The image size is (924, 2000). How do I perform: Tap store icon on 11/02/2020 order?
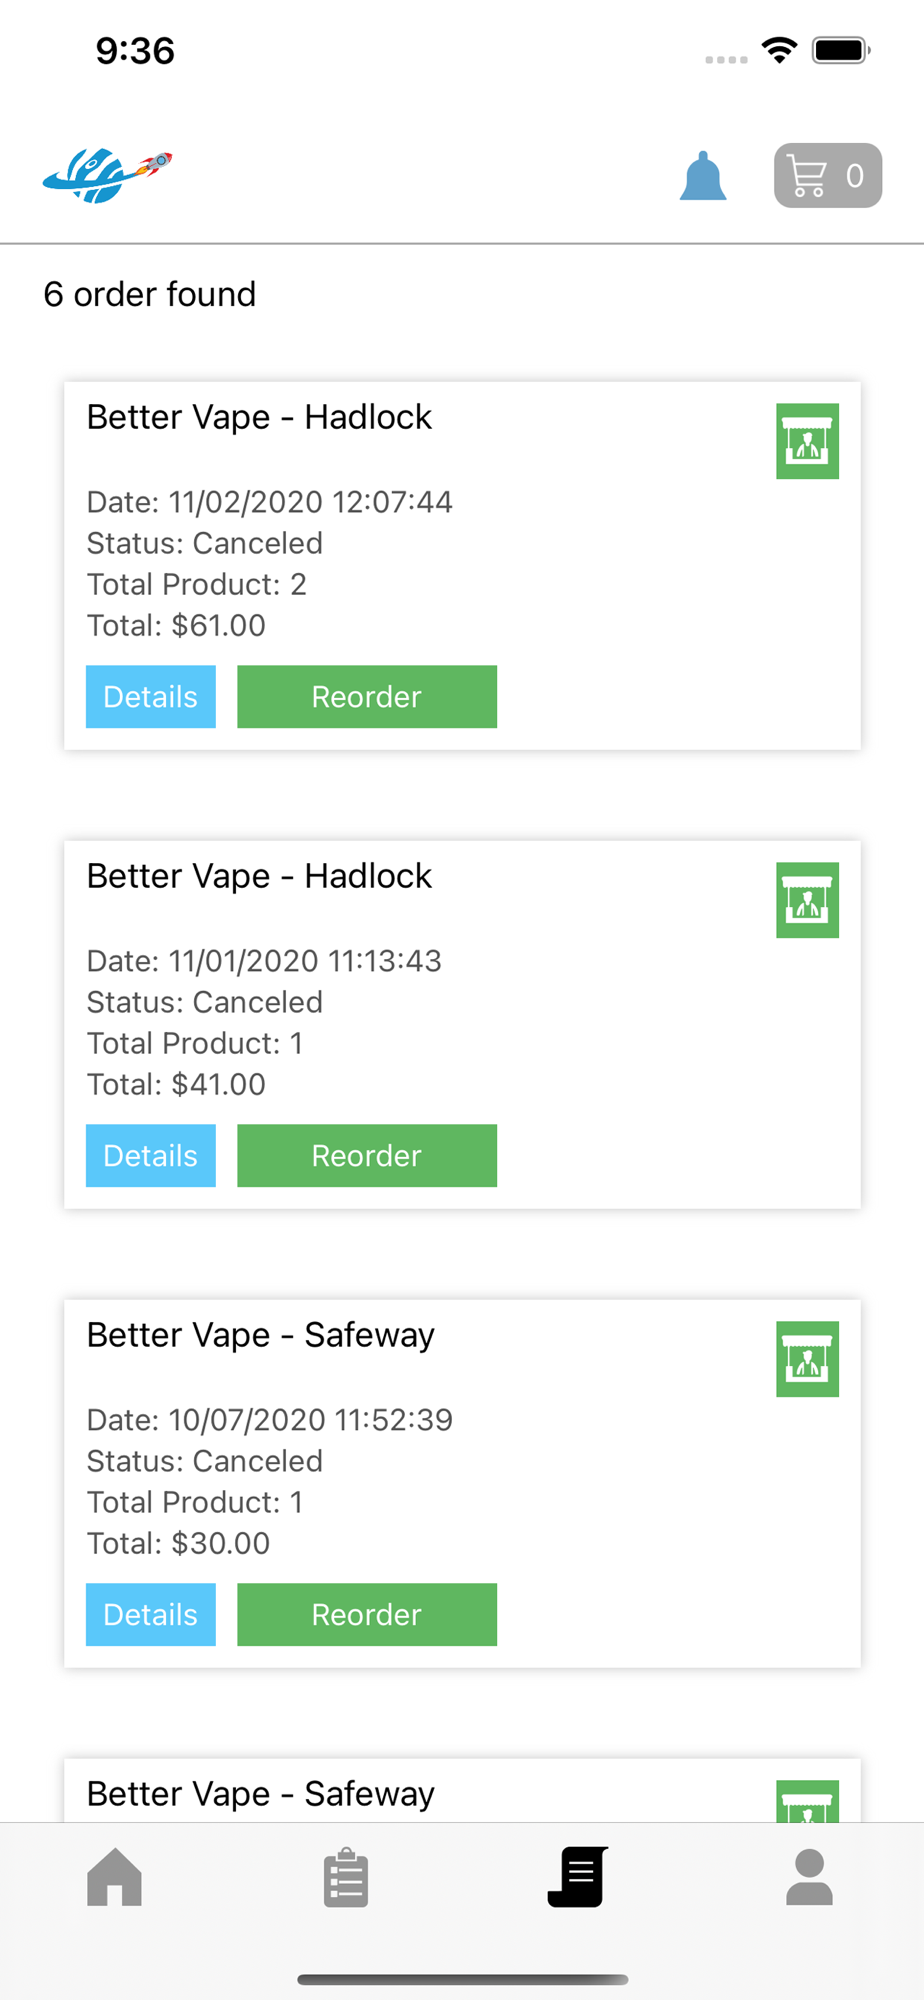pyautogui.click(x=807, y=441)
